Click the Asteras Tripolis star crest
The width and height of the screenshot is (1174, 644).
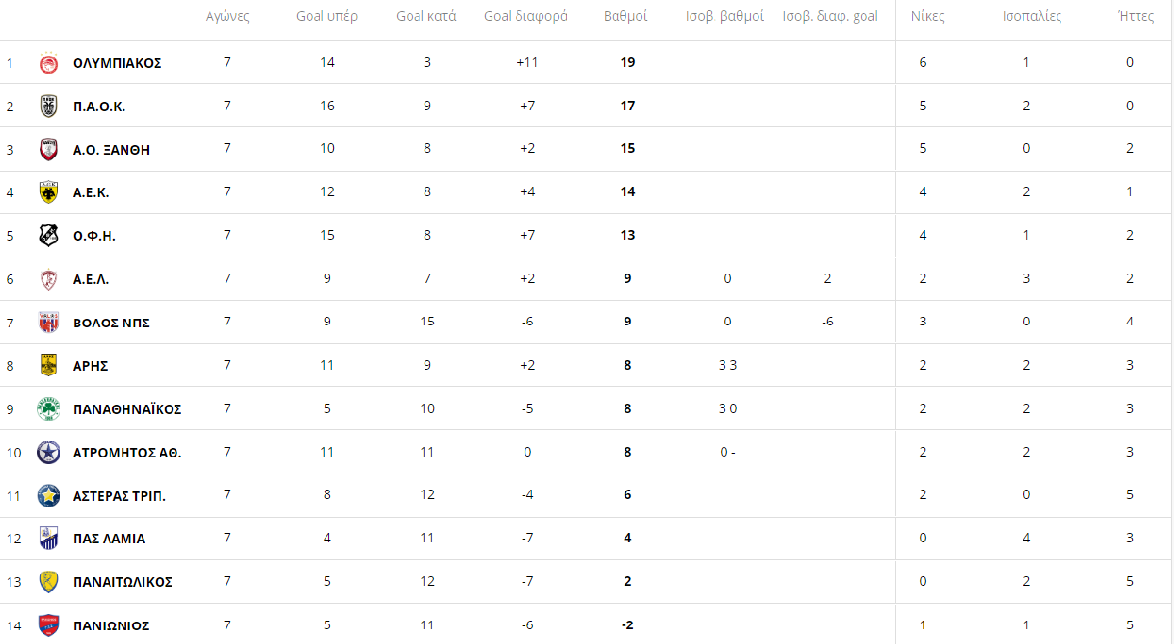tap(48, 495)
